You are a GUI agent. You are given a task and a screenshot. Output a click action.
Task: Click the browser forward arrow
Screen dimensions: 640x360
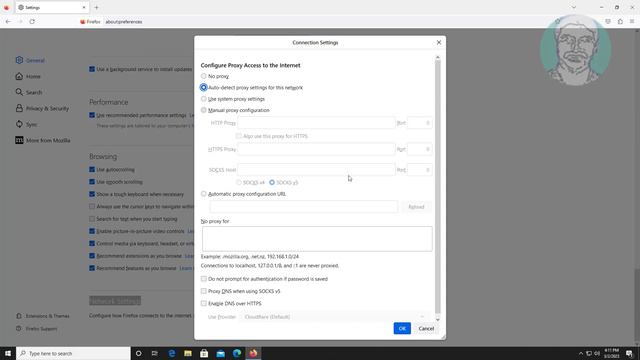(20, 22)
